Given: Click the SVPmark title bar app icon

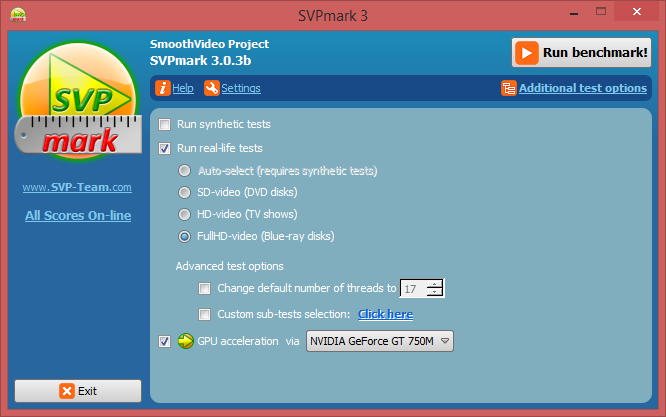Looking at the screenshot, I should [18, 15].
